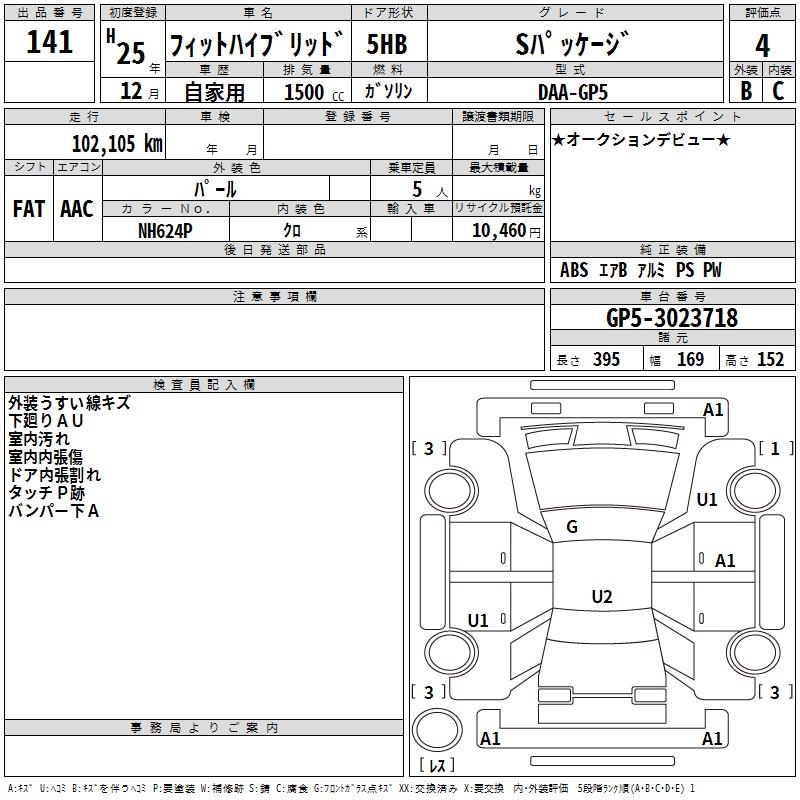Select the ABS entry in equipment list
Viewport: 800px width, 800px height.
pyautogui.click(x=574, y=270)
